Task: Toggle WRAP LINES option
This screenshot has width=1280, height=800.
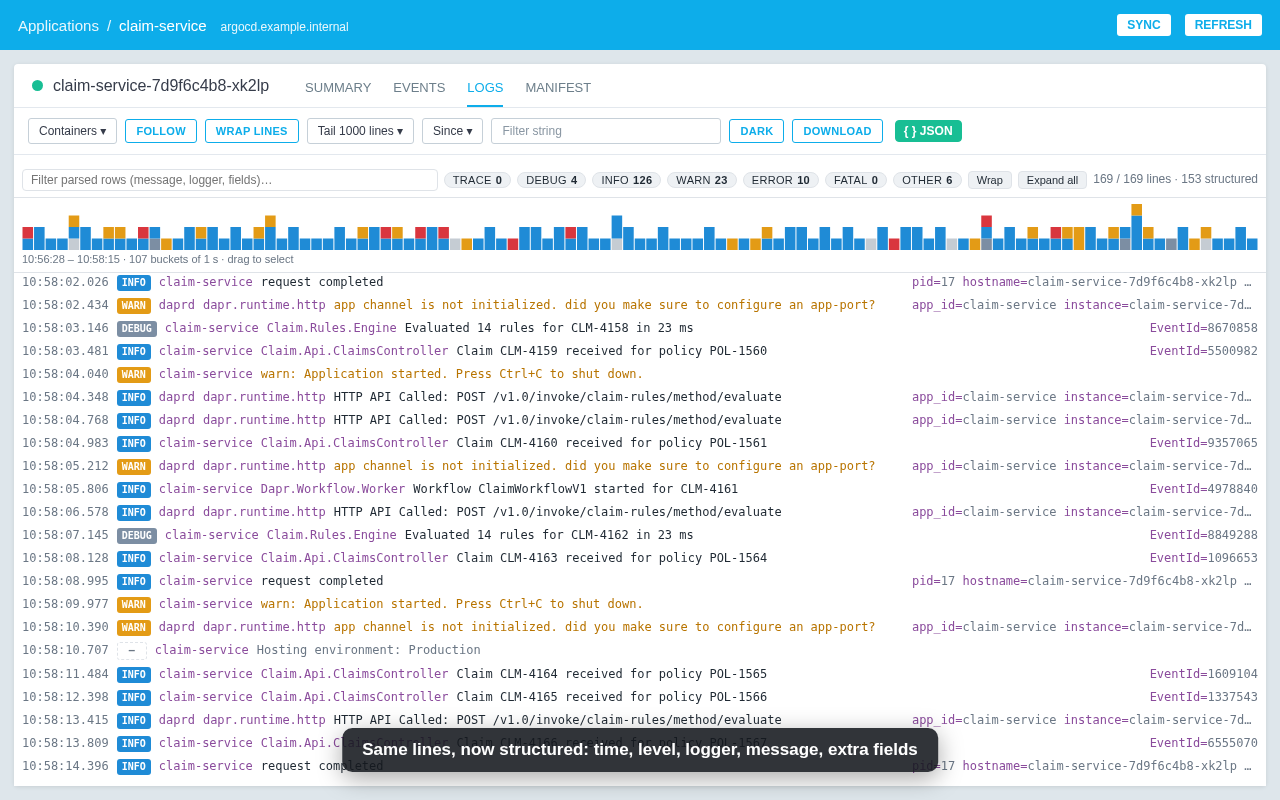Action: (x=252, y=131)
